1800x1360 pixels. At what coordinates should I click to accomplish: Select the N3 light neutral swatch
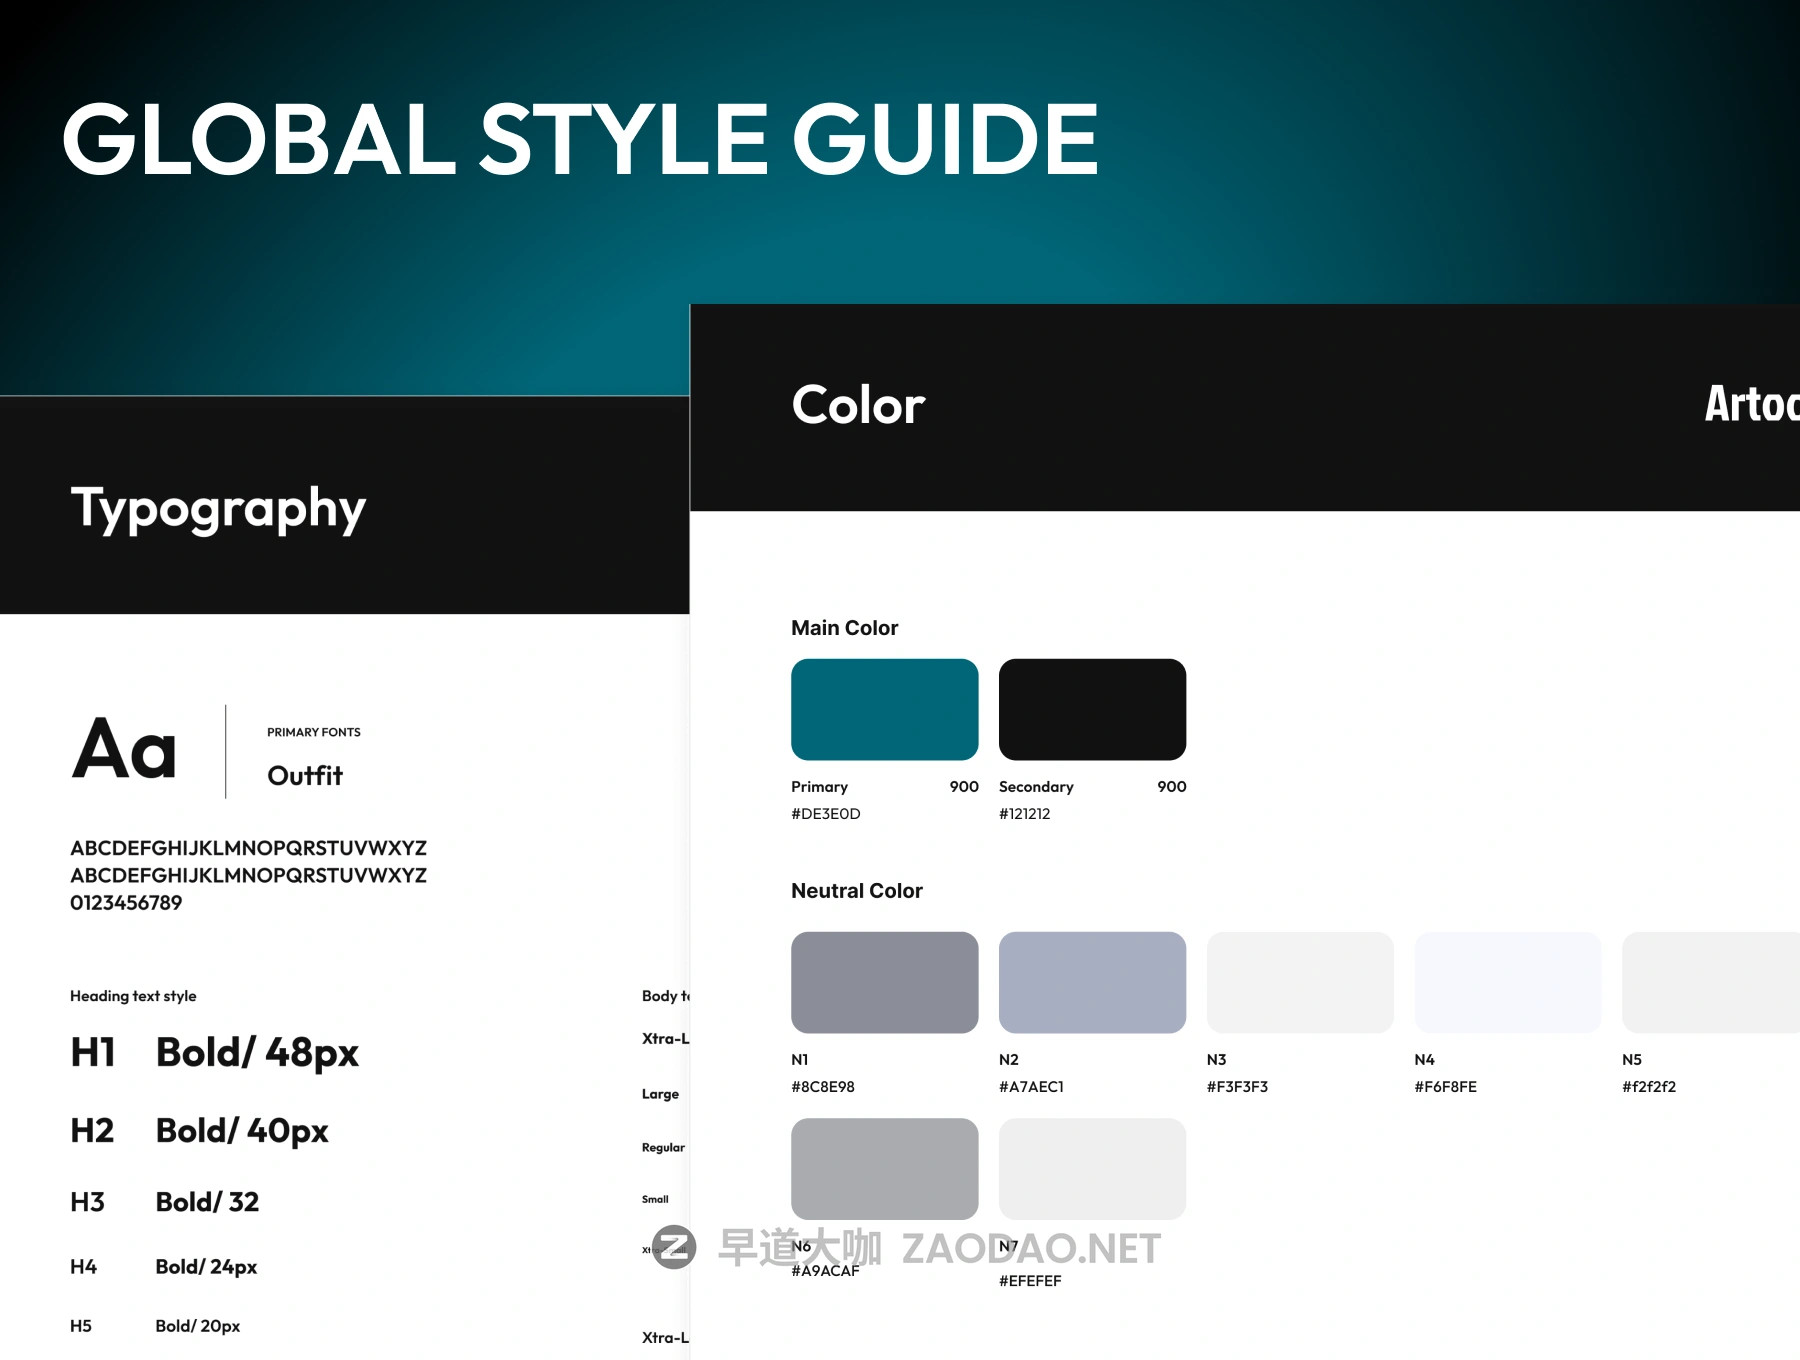pyautogui.click(x=1299, y=982)
